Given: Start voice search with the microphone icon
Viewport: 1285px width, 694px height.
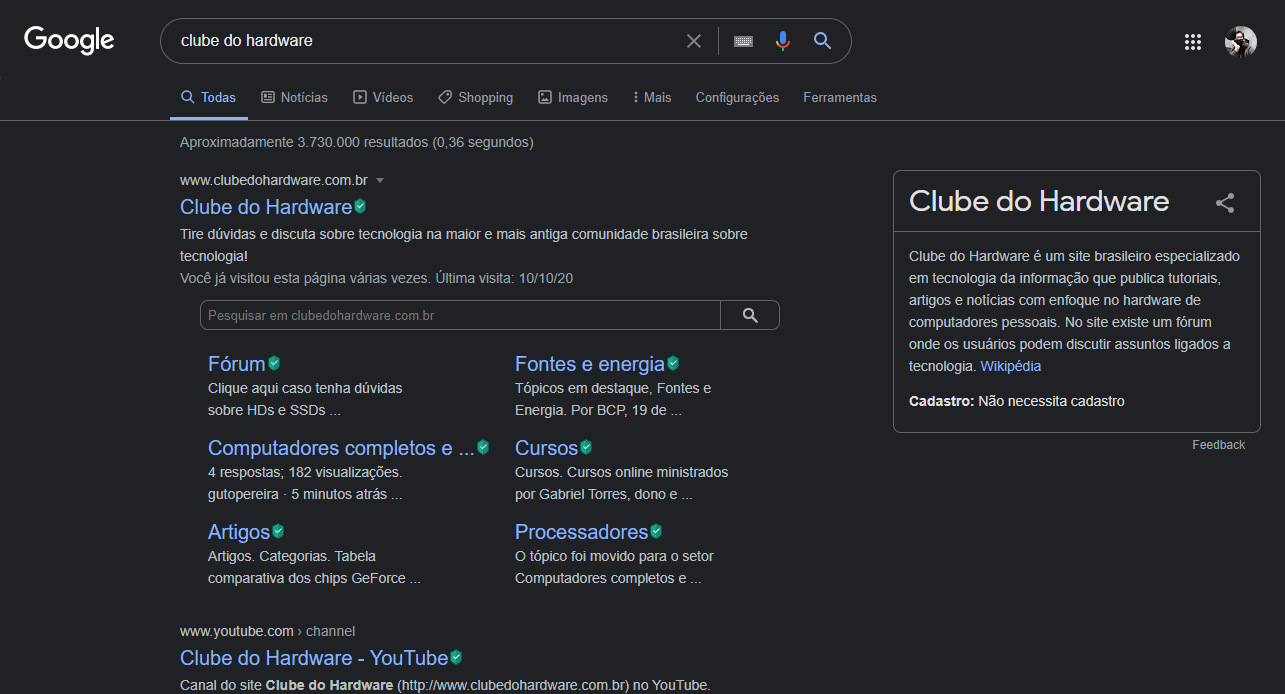Looking at the screenshot, I should point(783,41).
